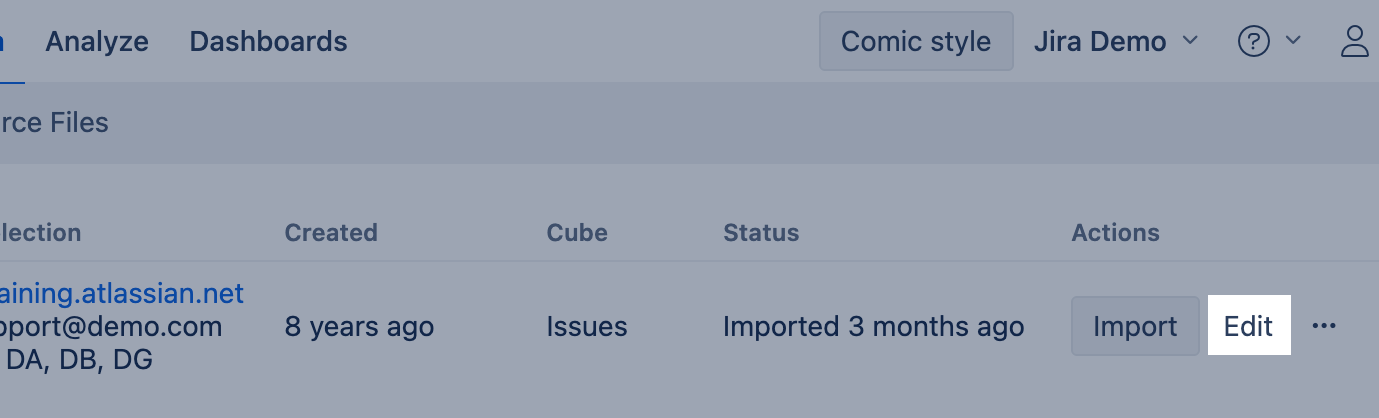Select the 'Imported 3 months ago' status text
The width and height of the screenshot is (1379, 418).
[873, 326]
